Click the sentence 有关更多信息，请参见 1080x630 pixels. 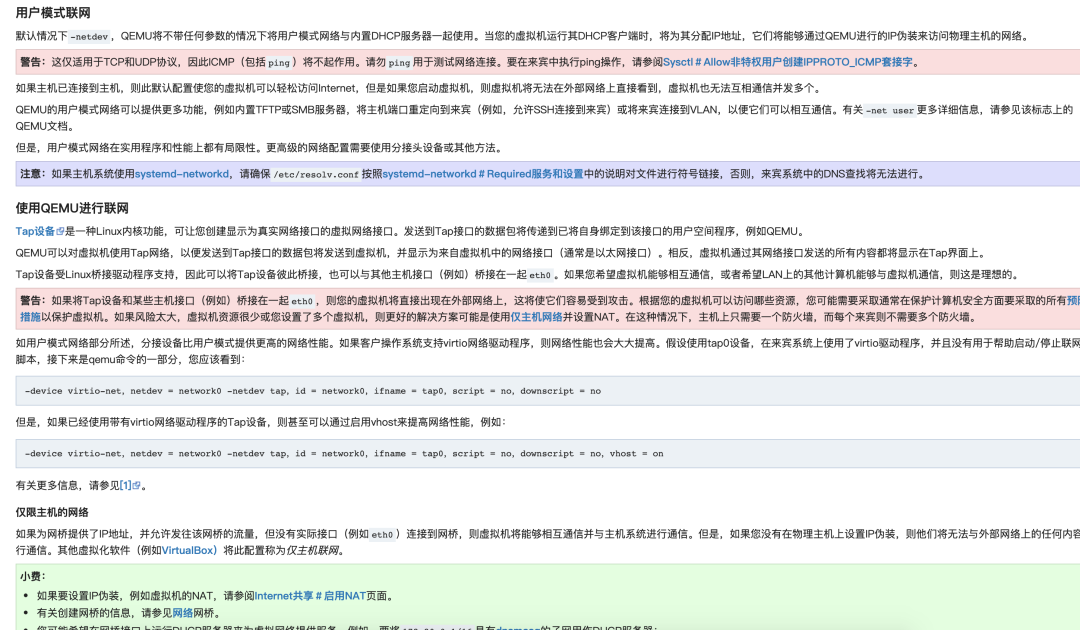[x=68, y=485]
